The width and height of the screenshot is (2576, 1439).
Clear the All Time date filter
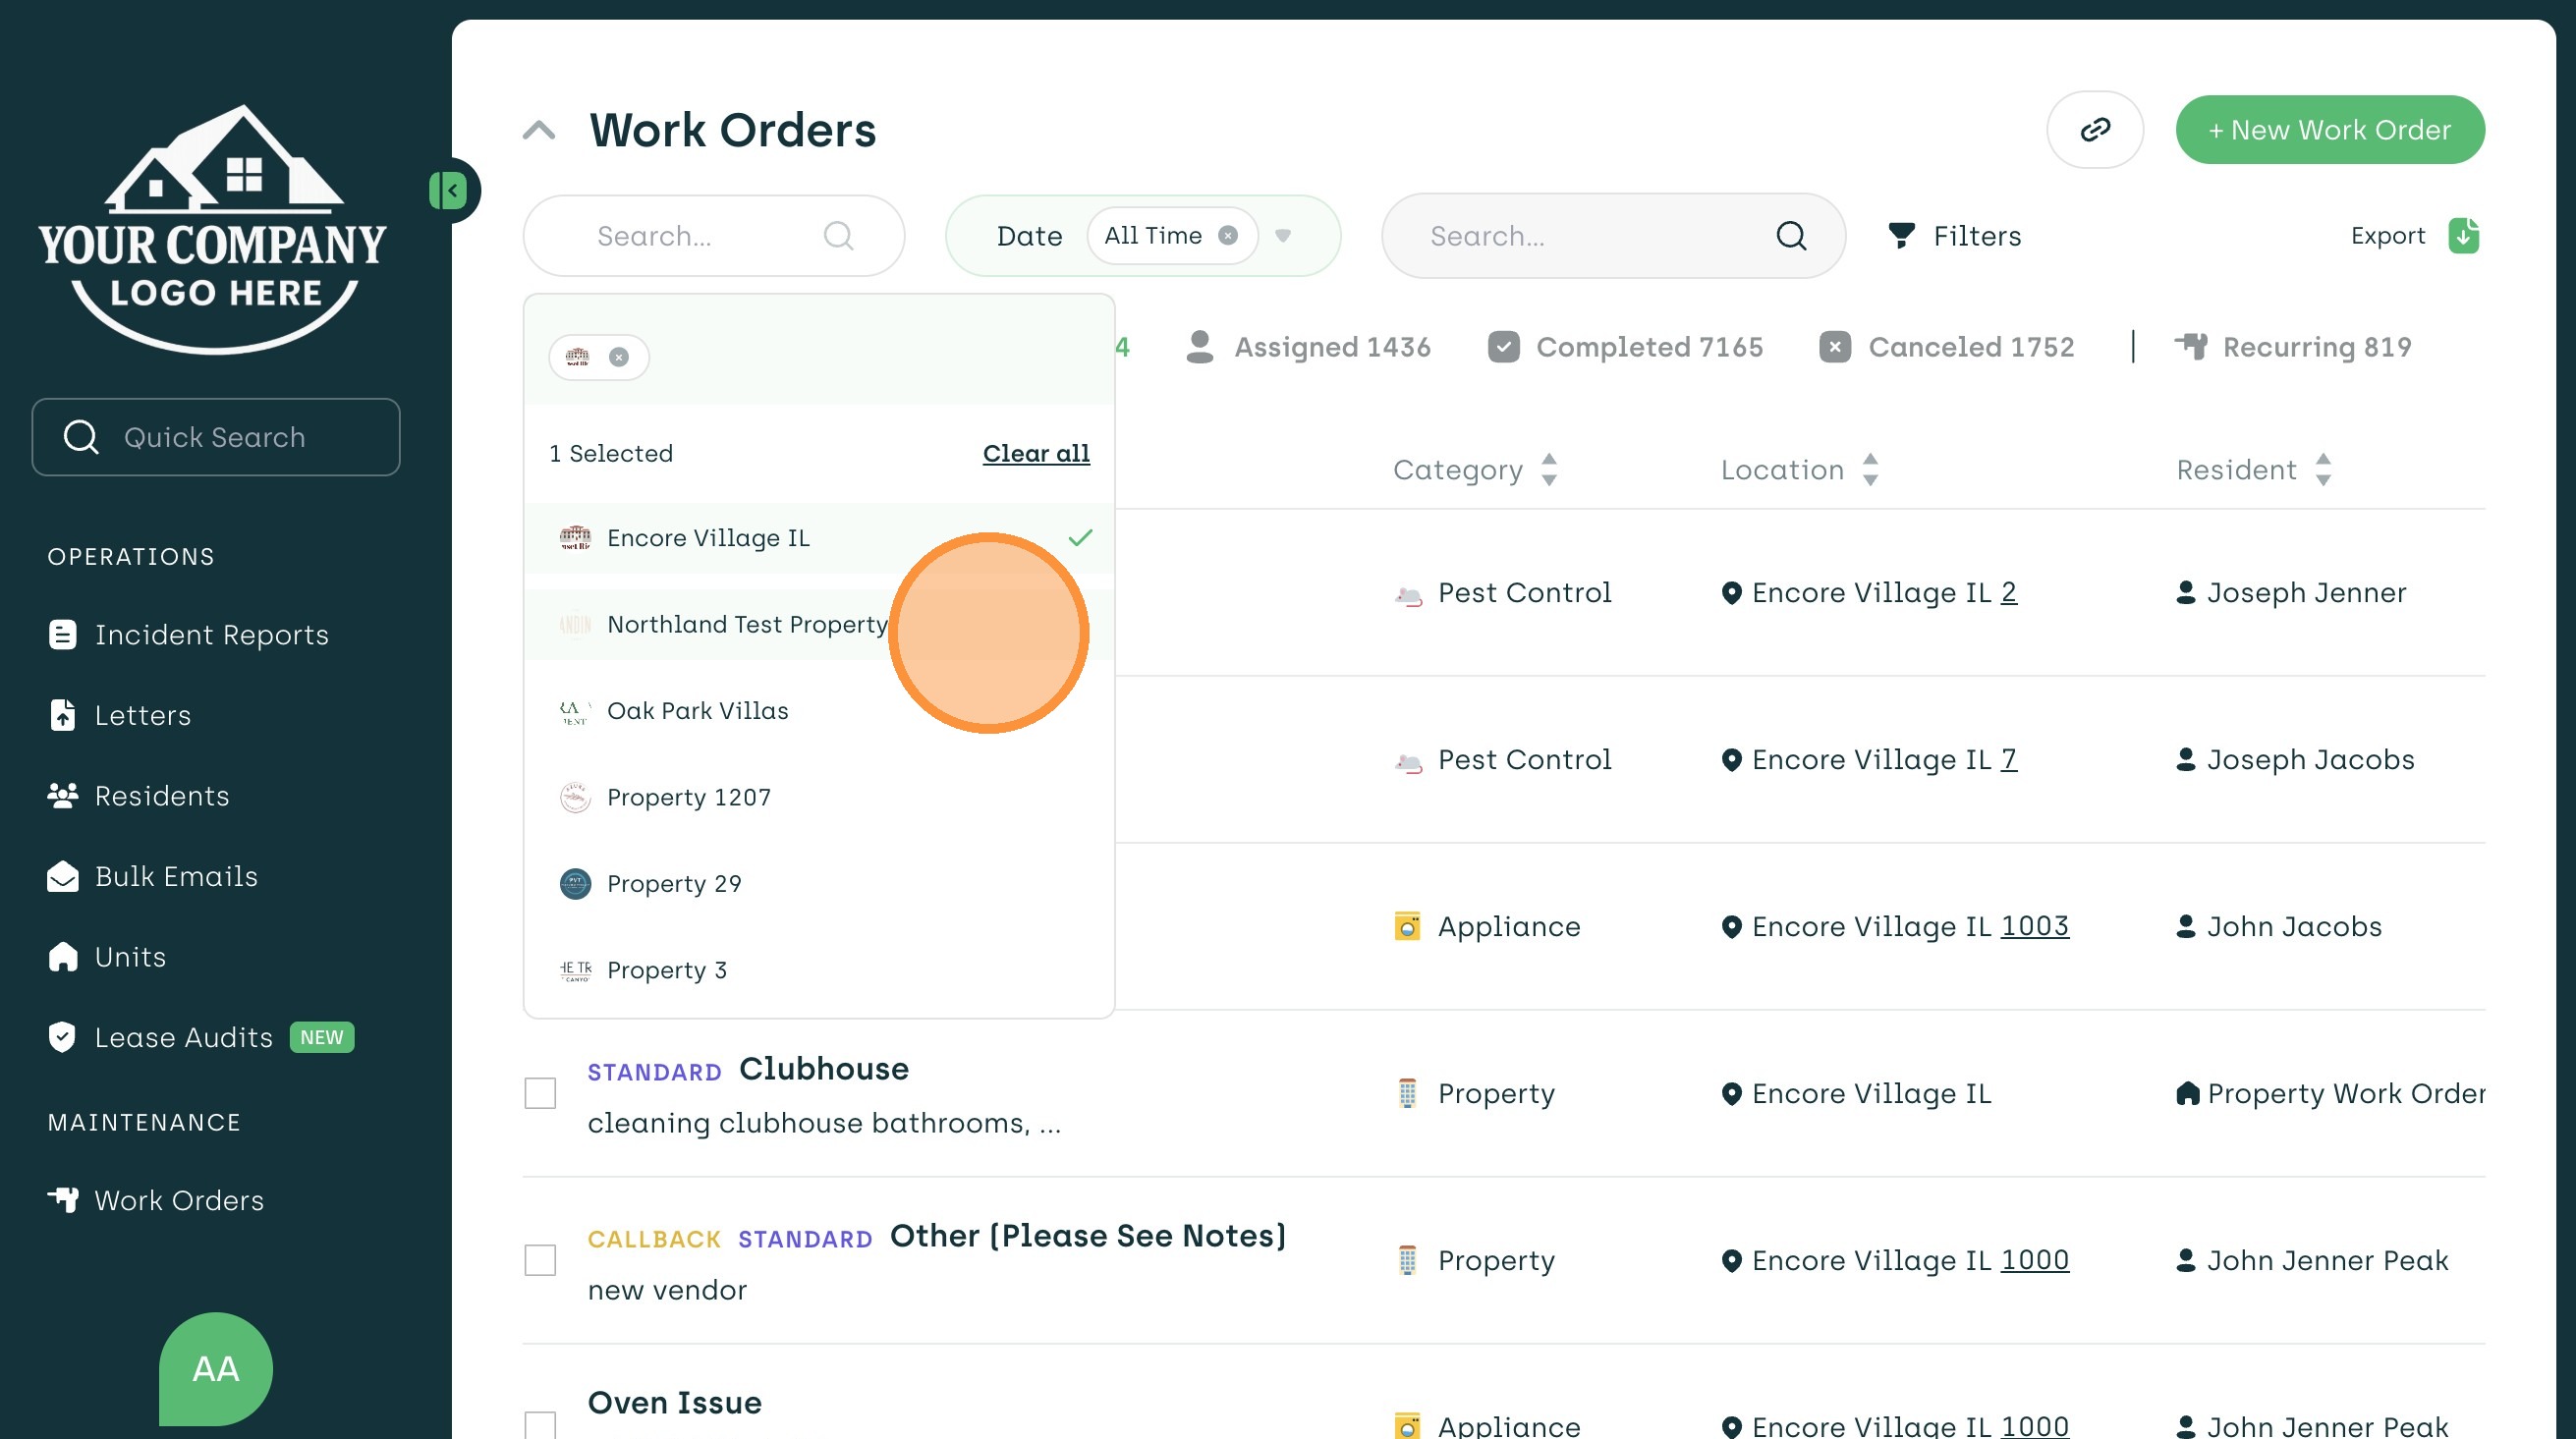pyautogui.click(x=1228, y=236)
